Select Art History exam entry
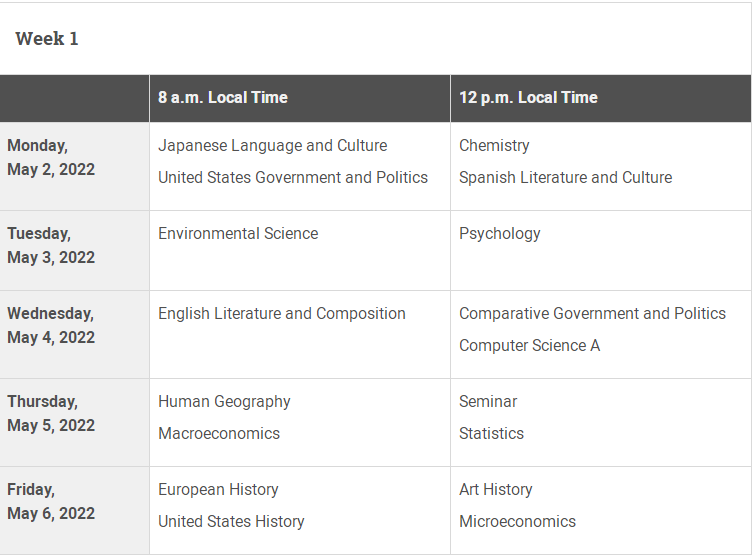The height and width of the screenshot is (558, 753). (496, 490)
